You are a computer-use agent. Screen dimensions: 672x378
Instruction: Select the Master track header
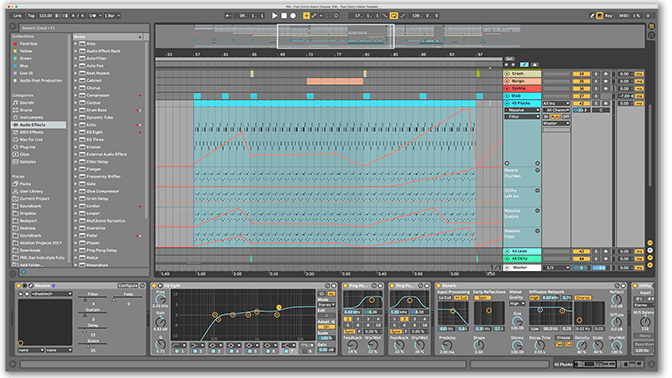[522, 267]
